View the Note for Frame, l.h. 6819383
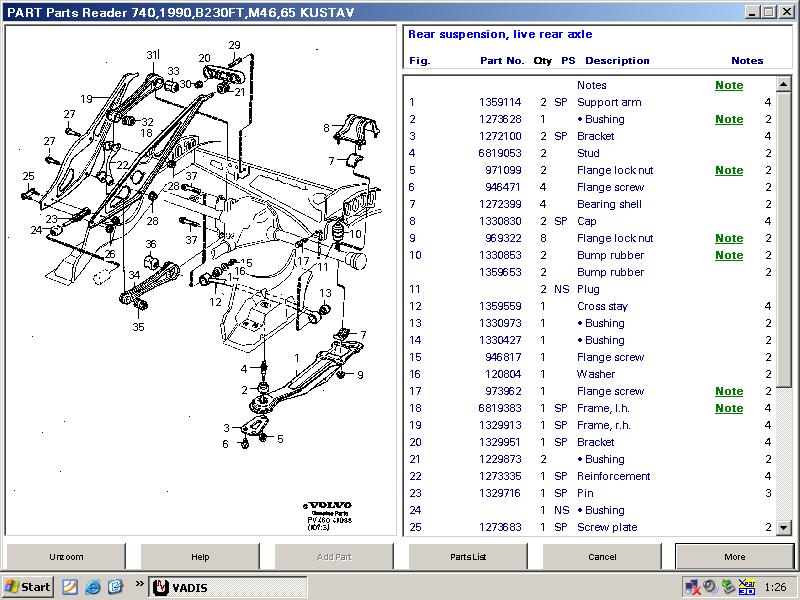This screenshot has height=600, width=800. pyautogui.click(x=729, y=408)
